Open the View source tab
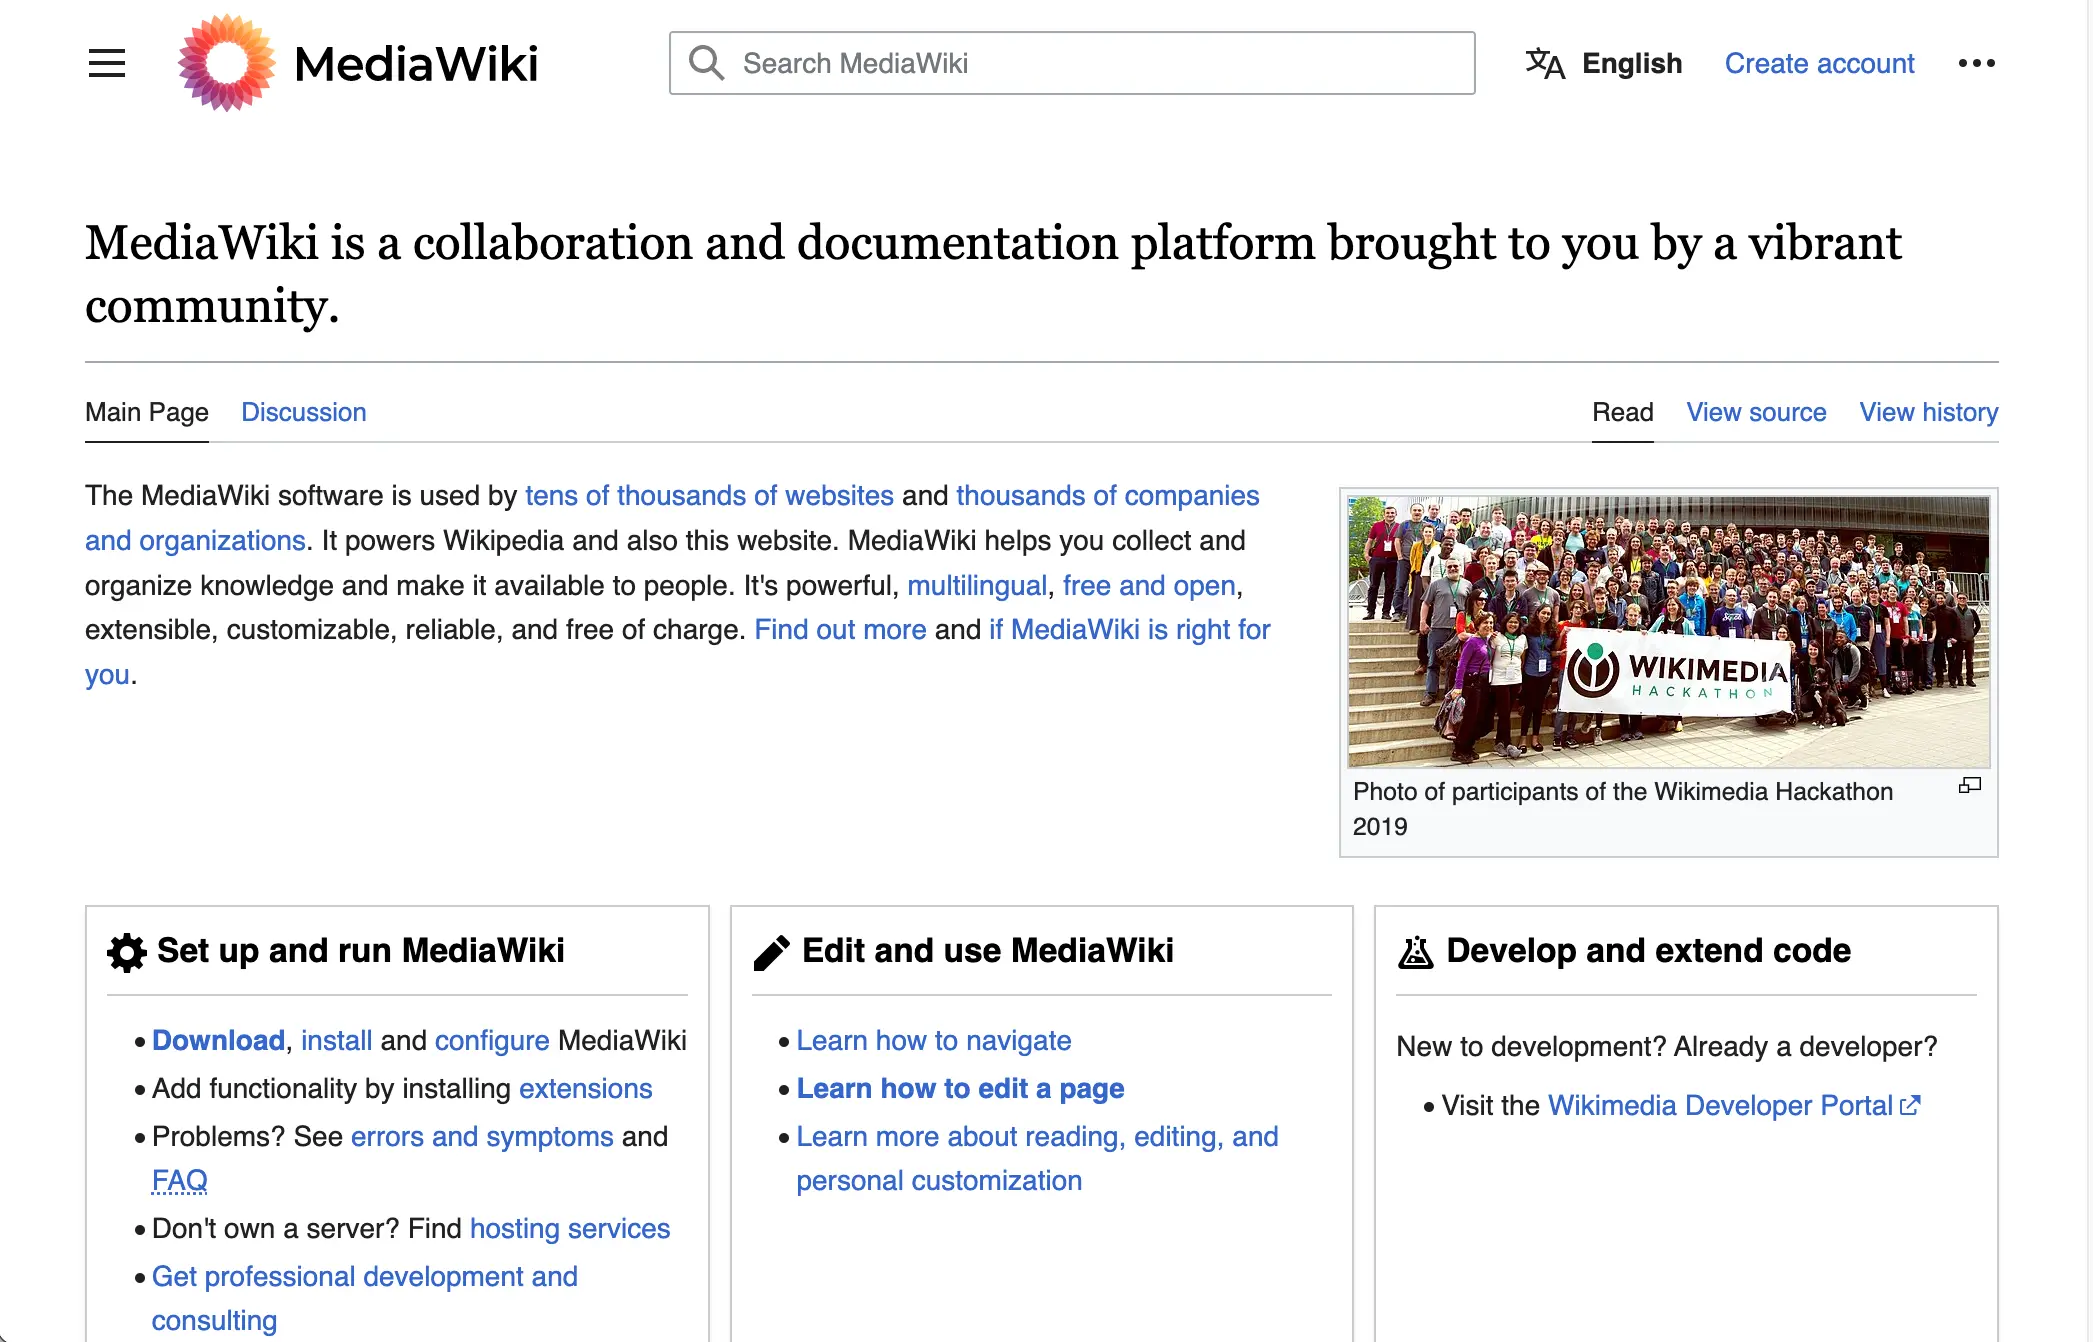Viewport: 2093px width, 1342px height. click(x=1756, y=412)
